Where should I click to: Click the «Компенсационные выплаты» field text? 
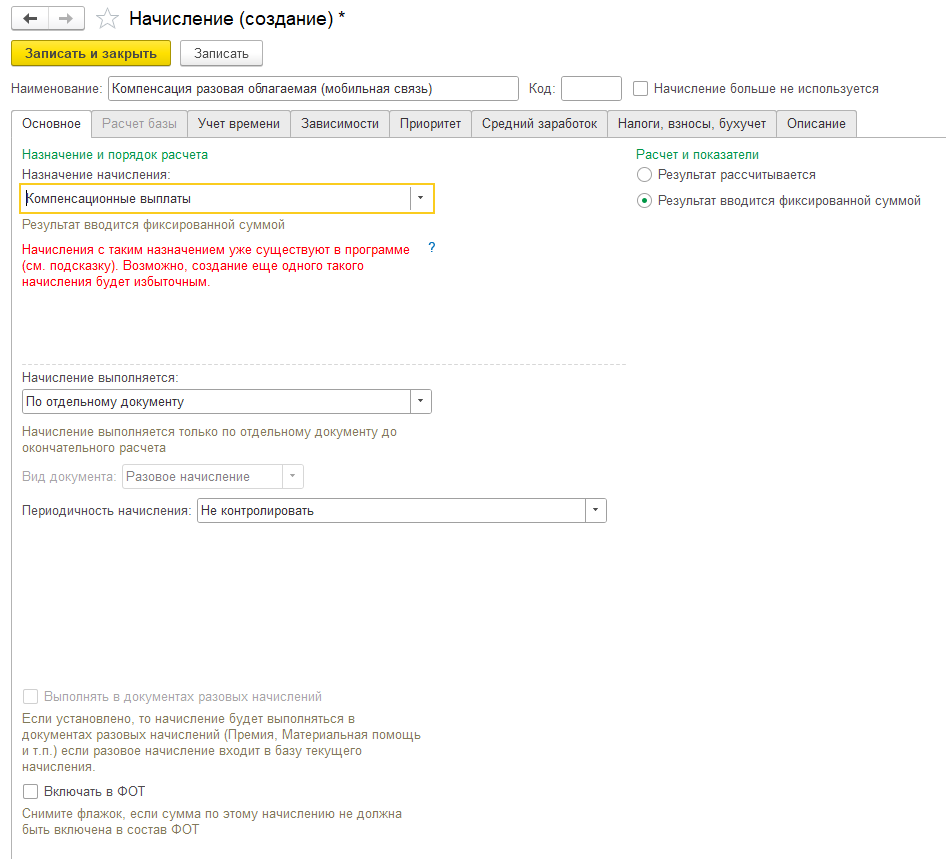[x=109, y=198]
